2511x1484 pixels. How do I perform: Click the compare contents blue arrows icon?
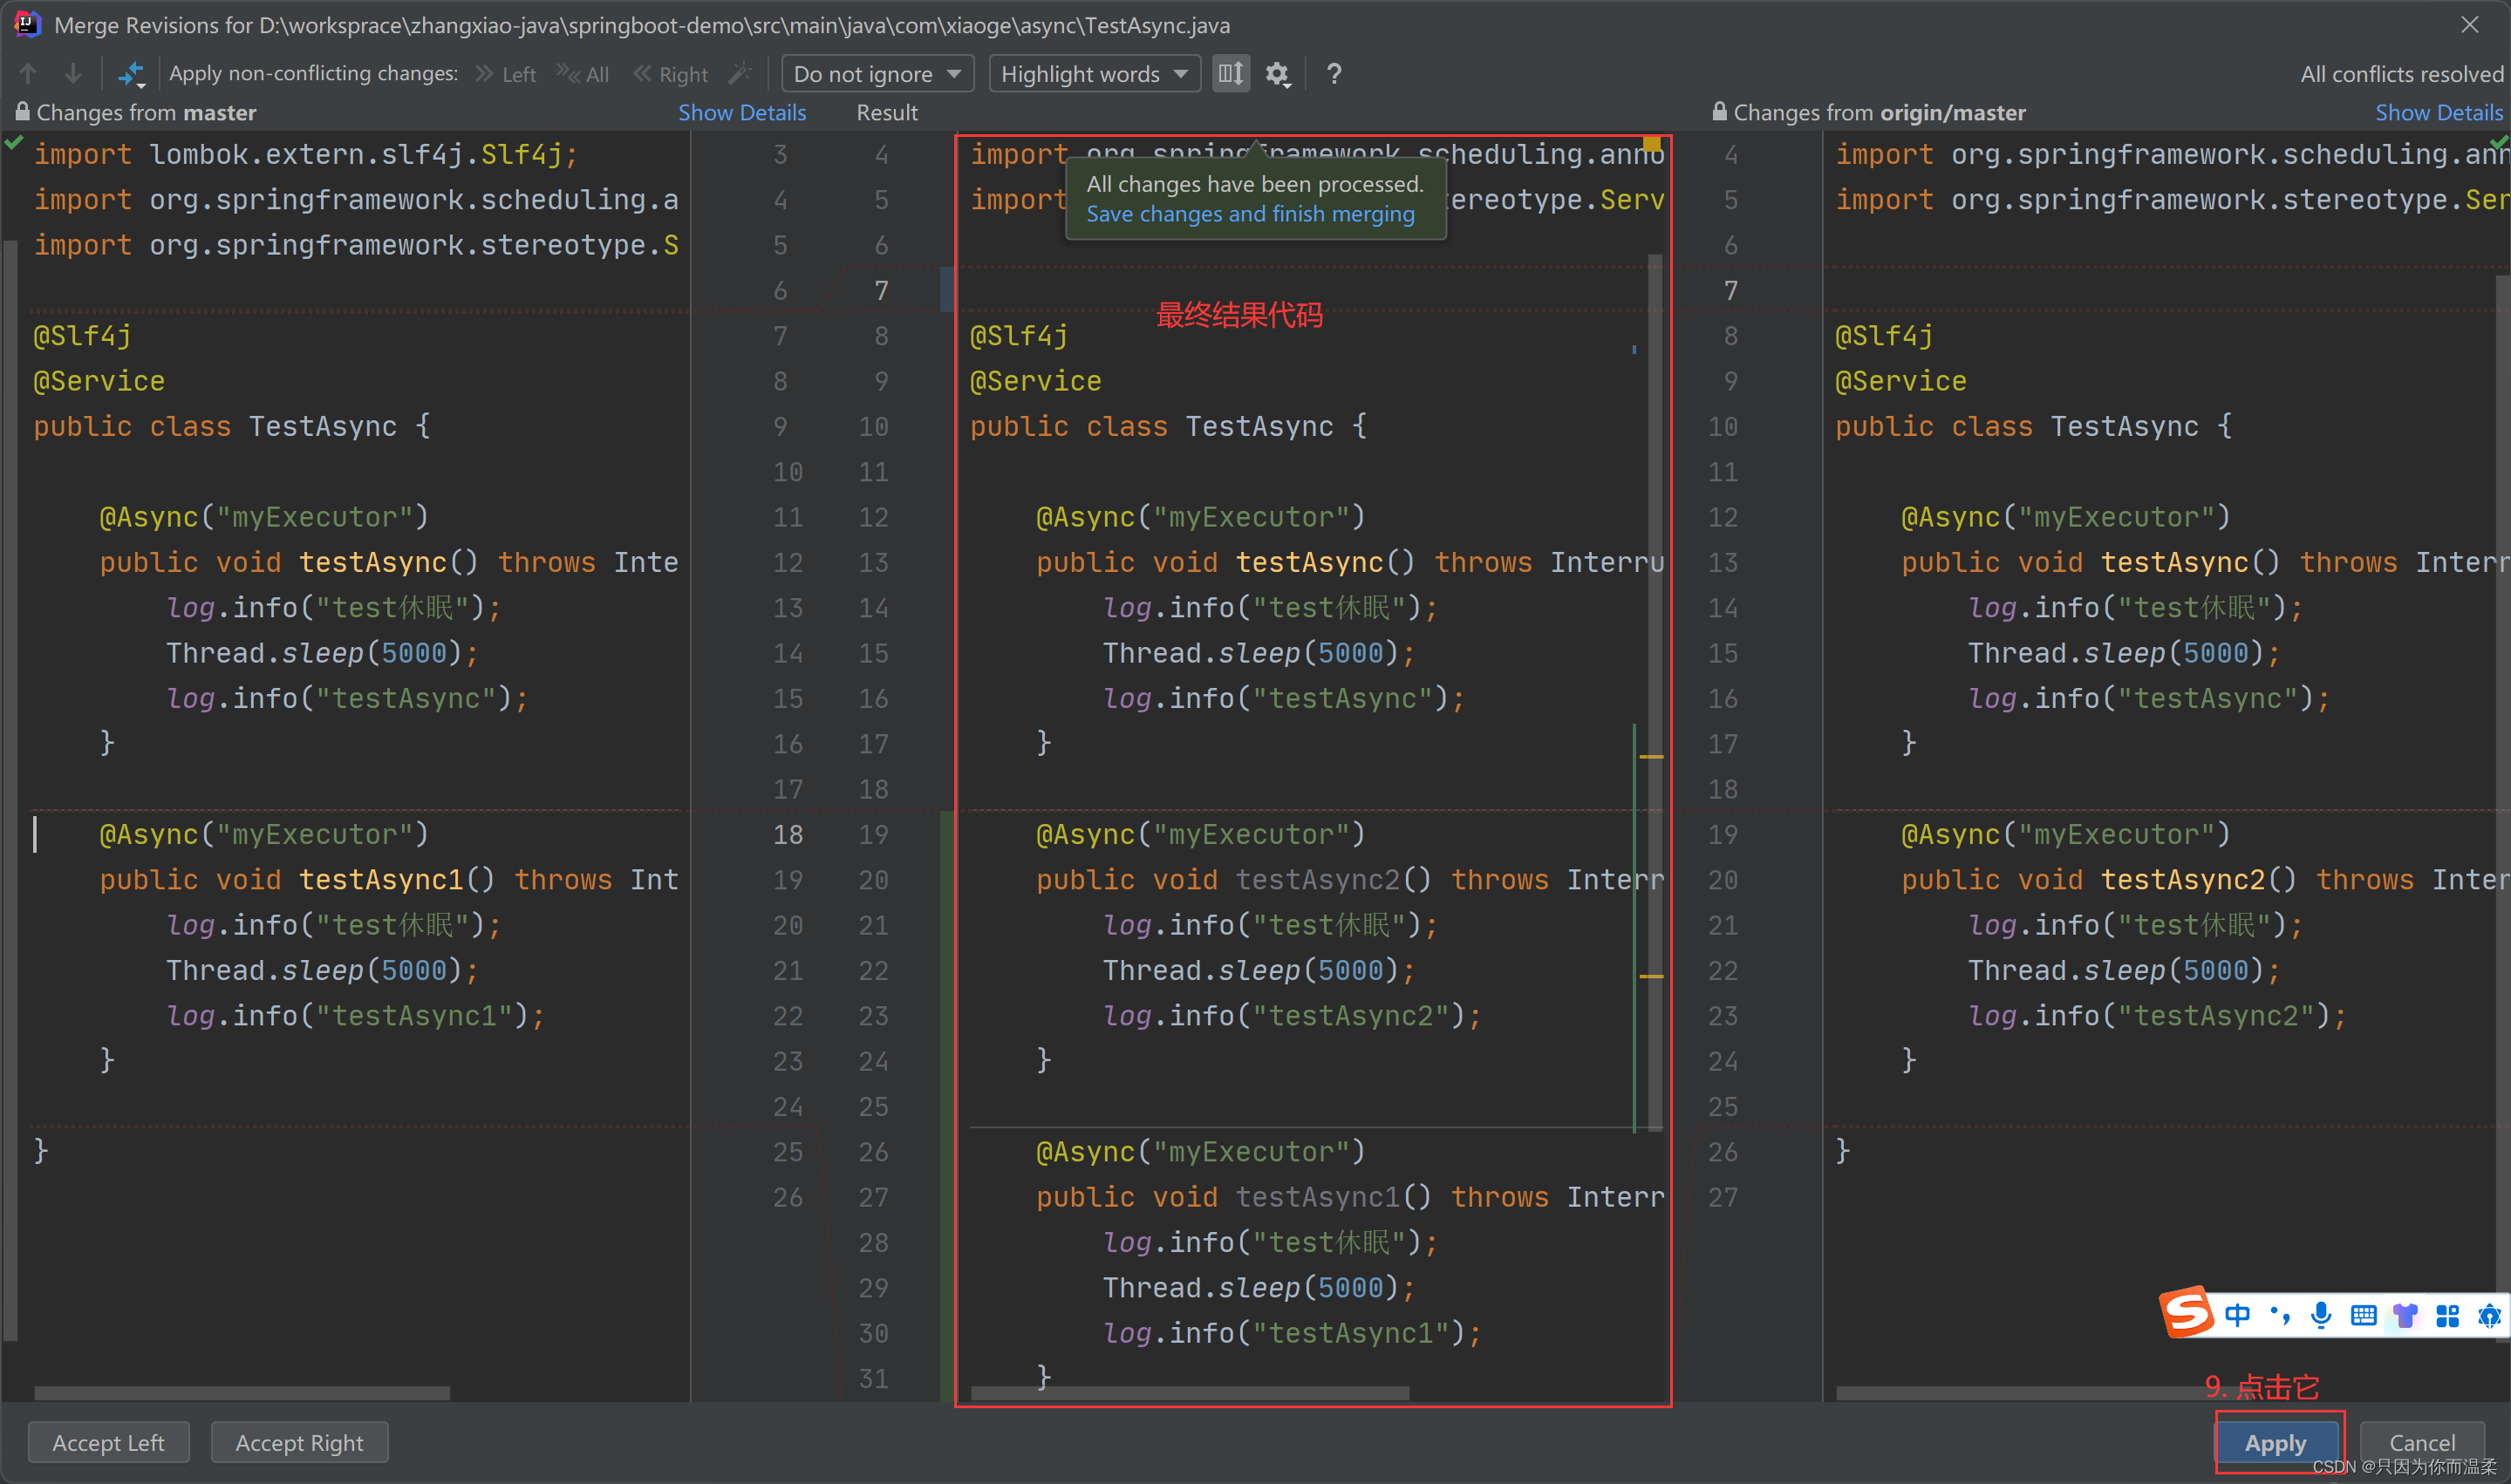[x=131, y=74]
